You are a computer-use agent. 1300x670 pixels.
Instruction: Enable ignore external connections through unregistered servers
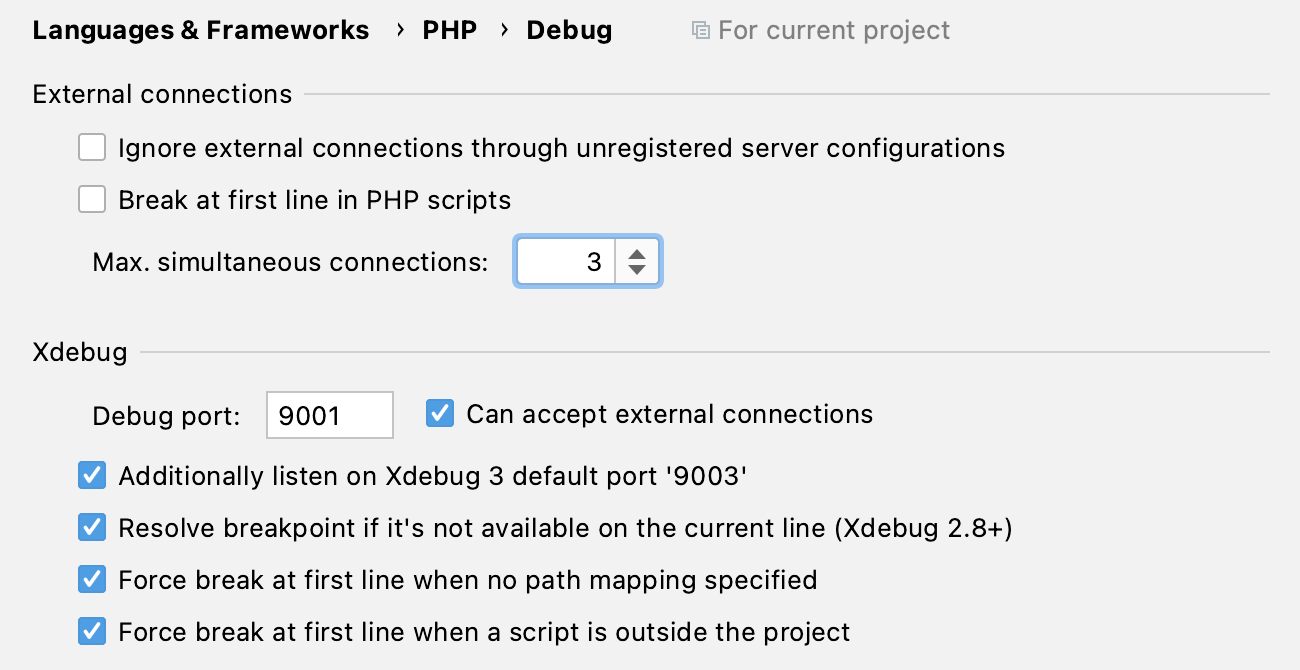[x=91, y=146]
